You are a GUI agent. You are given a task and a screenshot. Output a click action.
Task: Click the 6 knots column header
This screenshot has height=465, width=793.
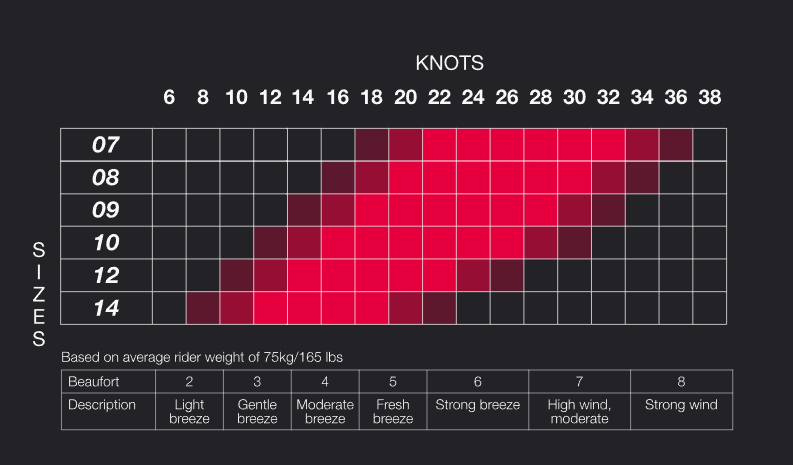(x=169, y=98)
